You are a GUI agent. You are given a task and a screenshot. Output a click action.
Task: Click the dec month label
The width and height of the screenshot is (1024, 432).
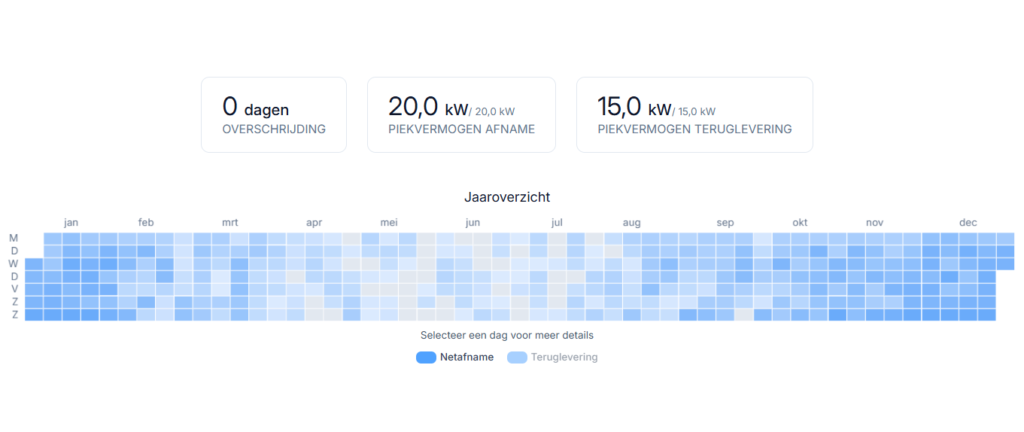[968, 223]
